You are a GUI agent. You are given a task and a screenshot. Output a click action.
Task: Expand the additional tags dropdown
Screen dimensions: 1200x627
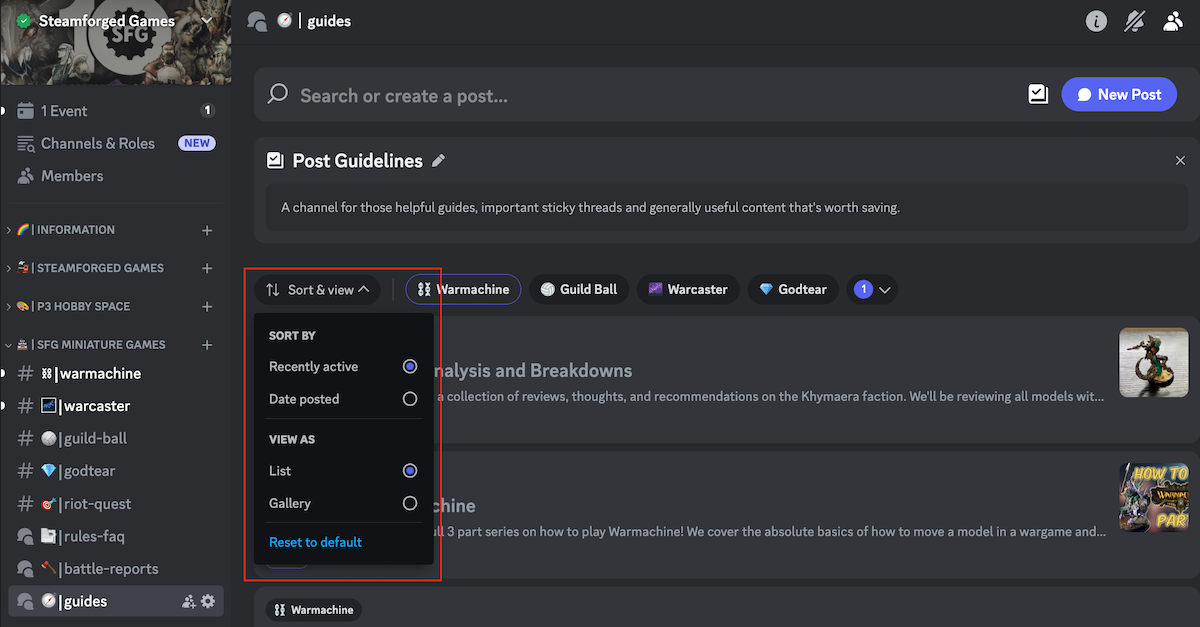(x=872, y=290)
